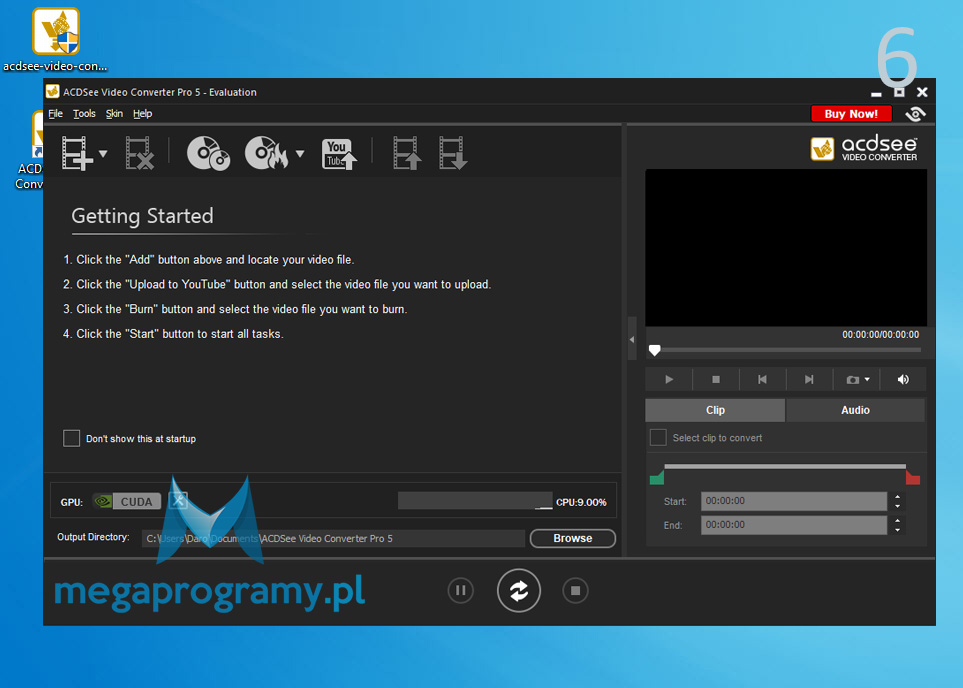This screenshot has width=963, height=688.
Task: Click the Add video file icon
Action: click(77, 153)
